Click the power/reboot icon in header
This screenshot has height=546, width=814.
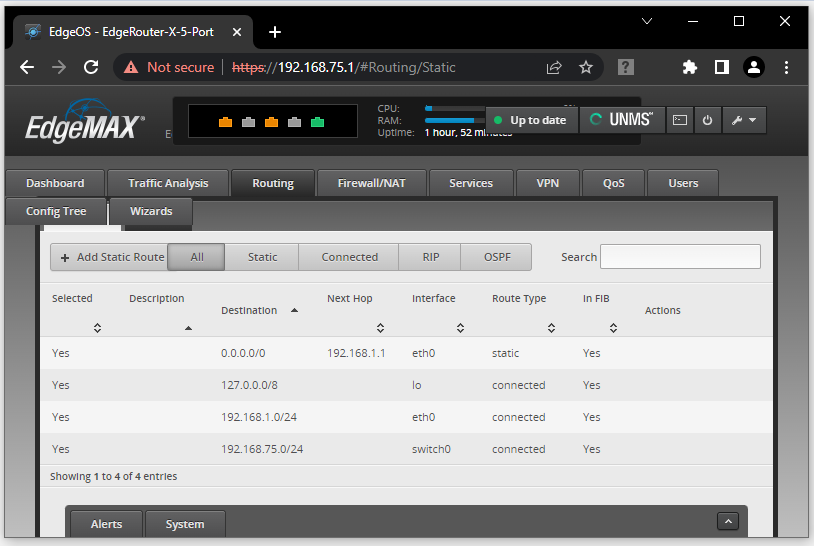(707, 120)
